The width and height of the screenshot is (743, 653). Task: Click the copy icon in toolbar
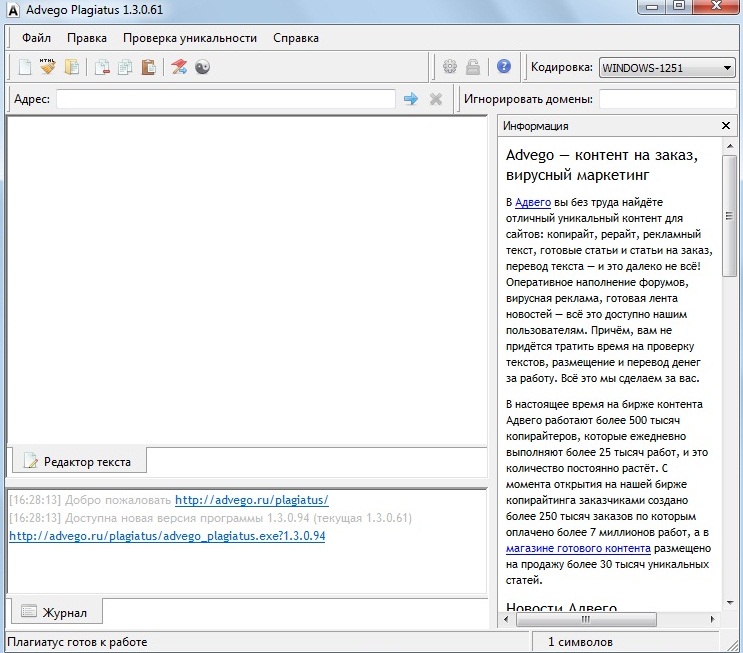point(125,68)
